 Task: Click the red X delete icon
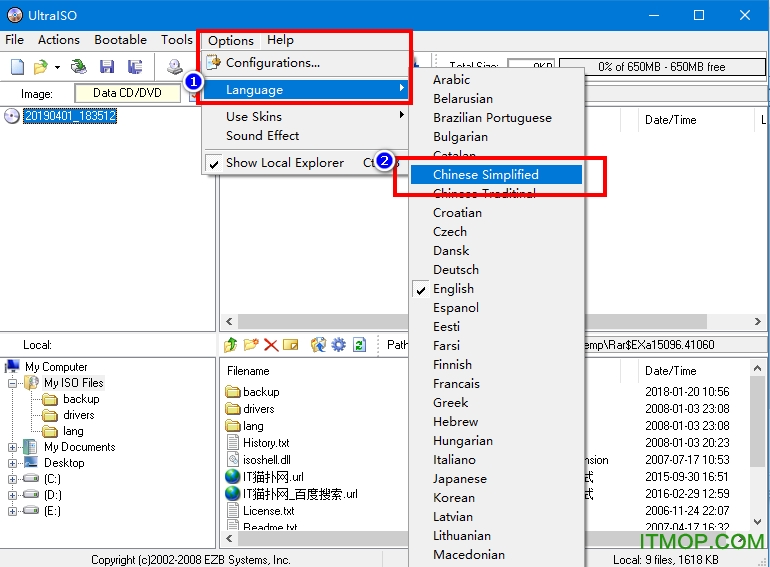[x=271, y=345]
